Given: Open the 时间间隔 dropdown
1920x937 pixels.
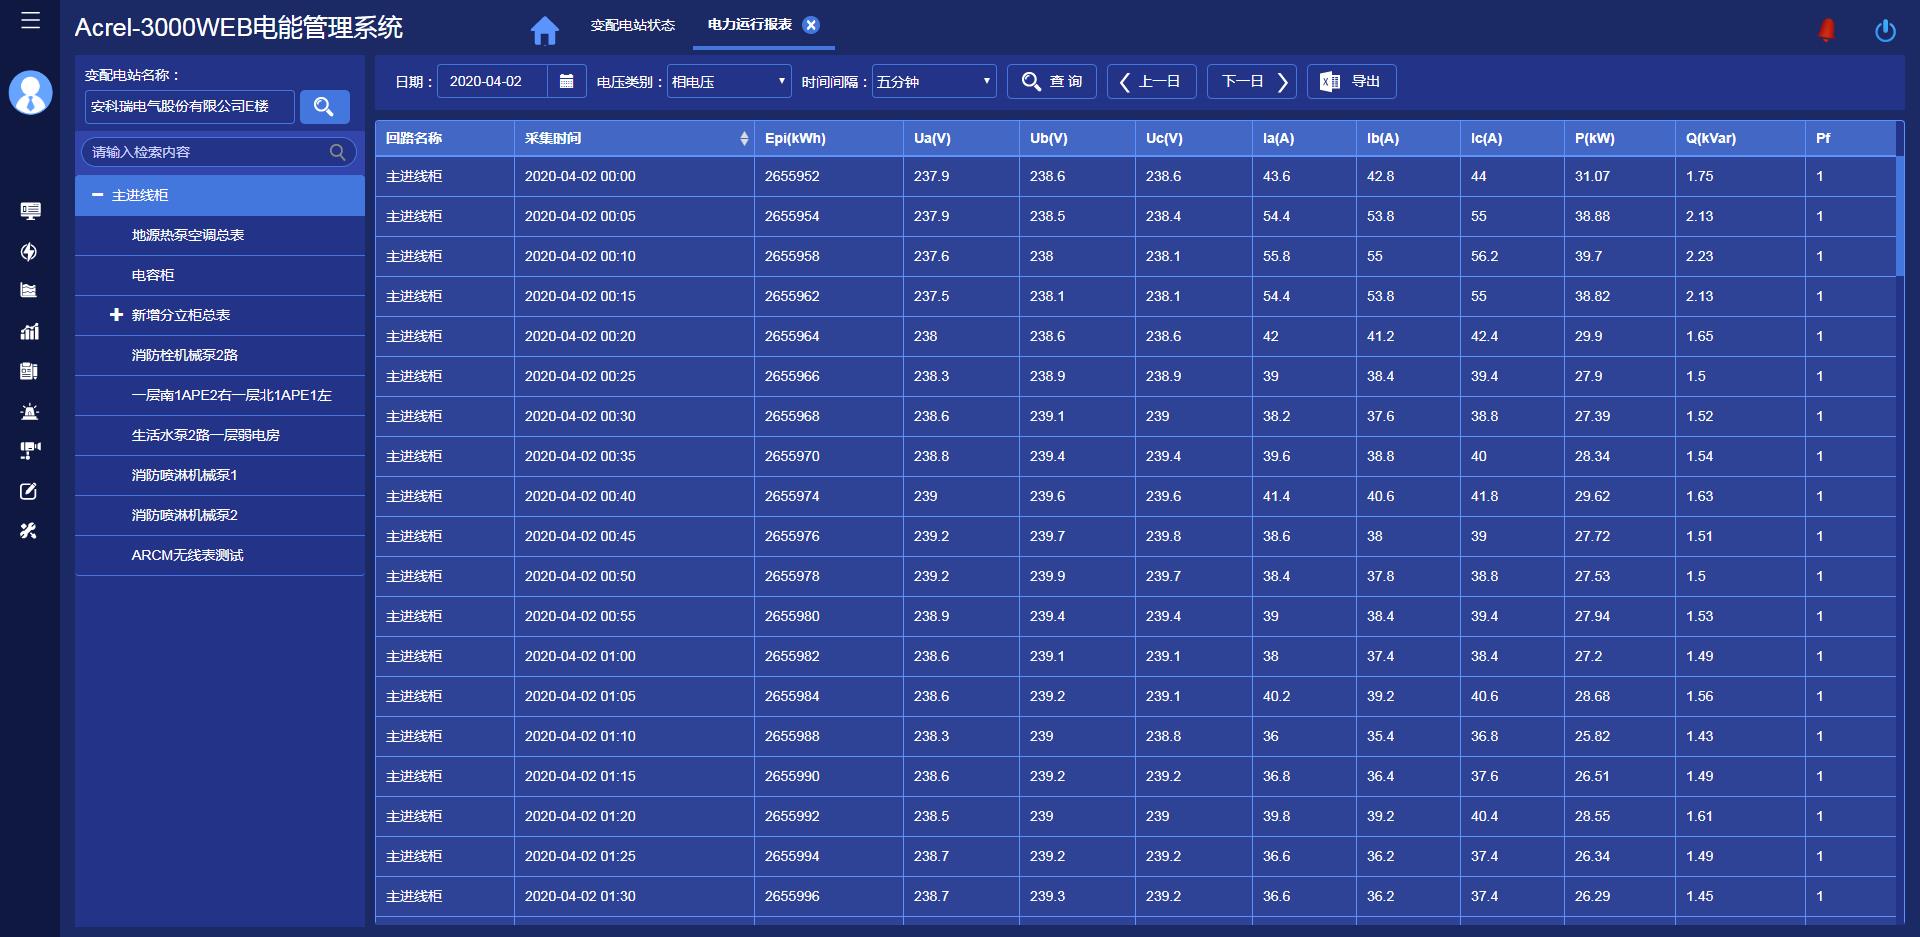Looking at the screenshot, I should tap(934, 81).
